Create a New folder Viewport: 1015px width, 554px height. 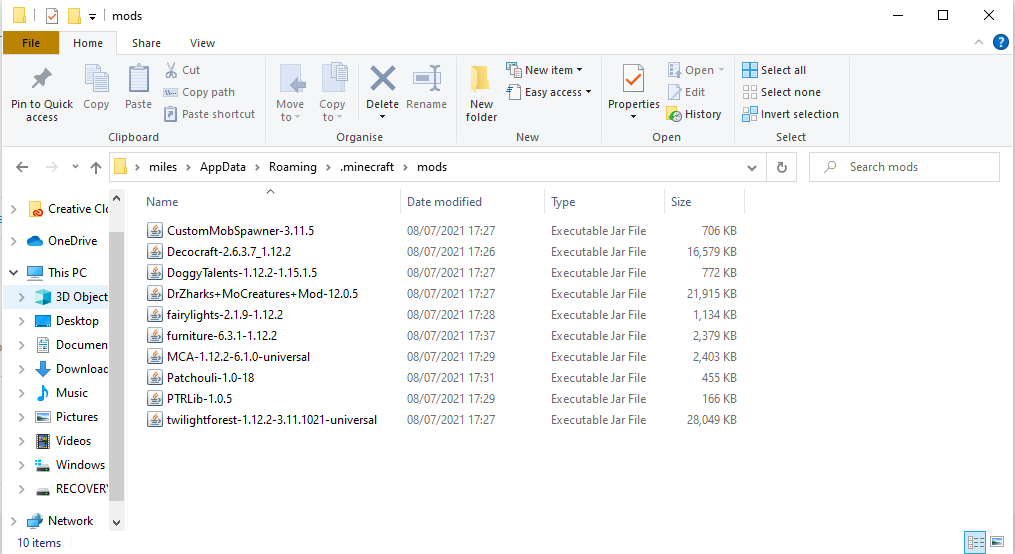coord(482,94)
